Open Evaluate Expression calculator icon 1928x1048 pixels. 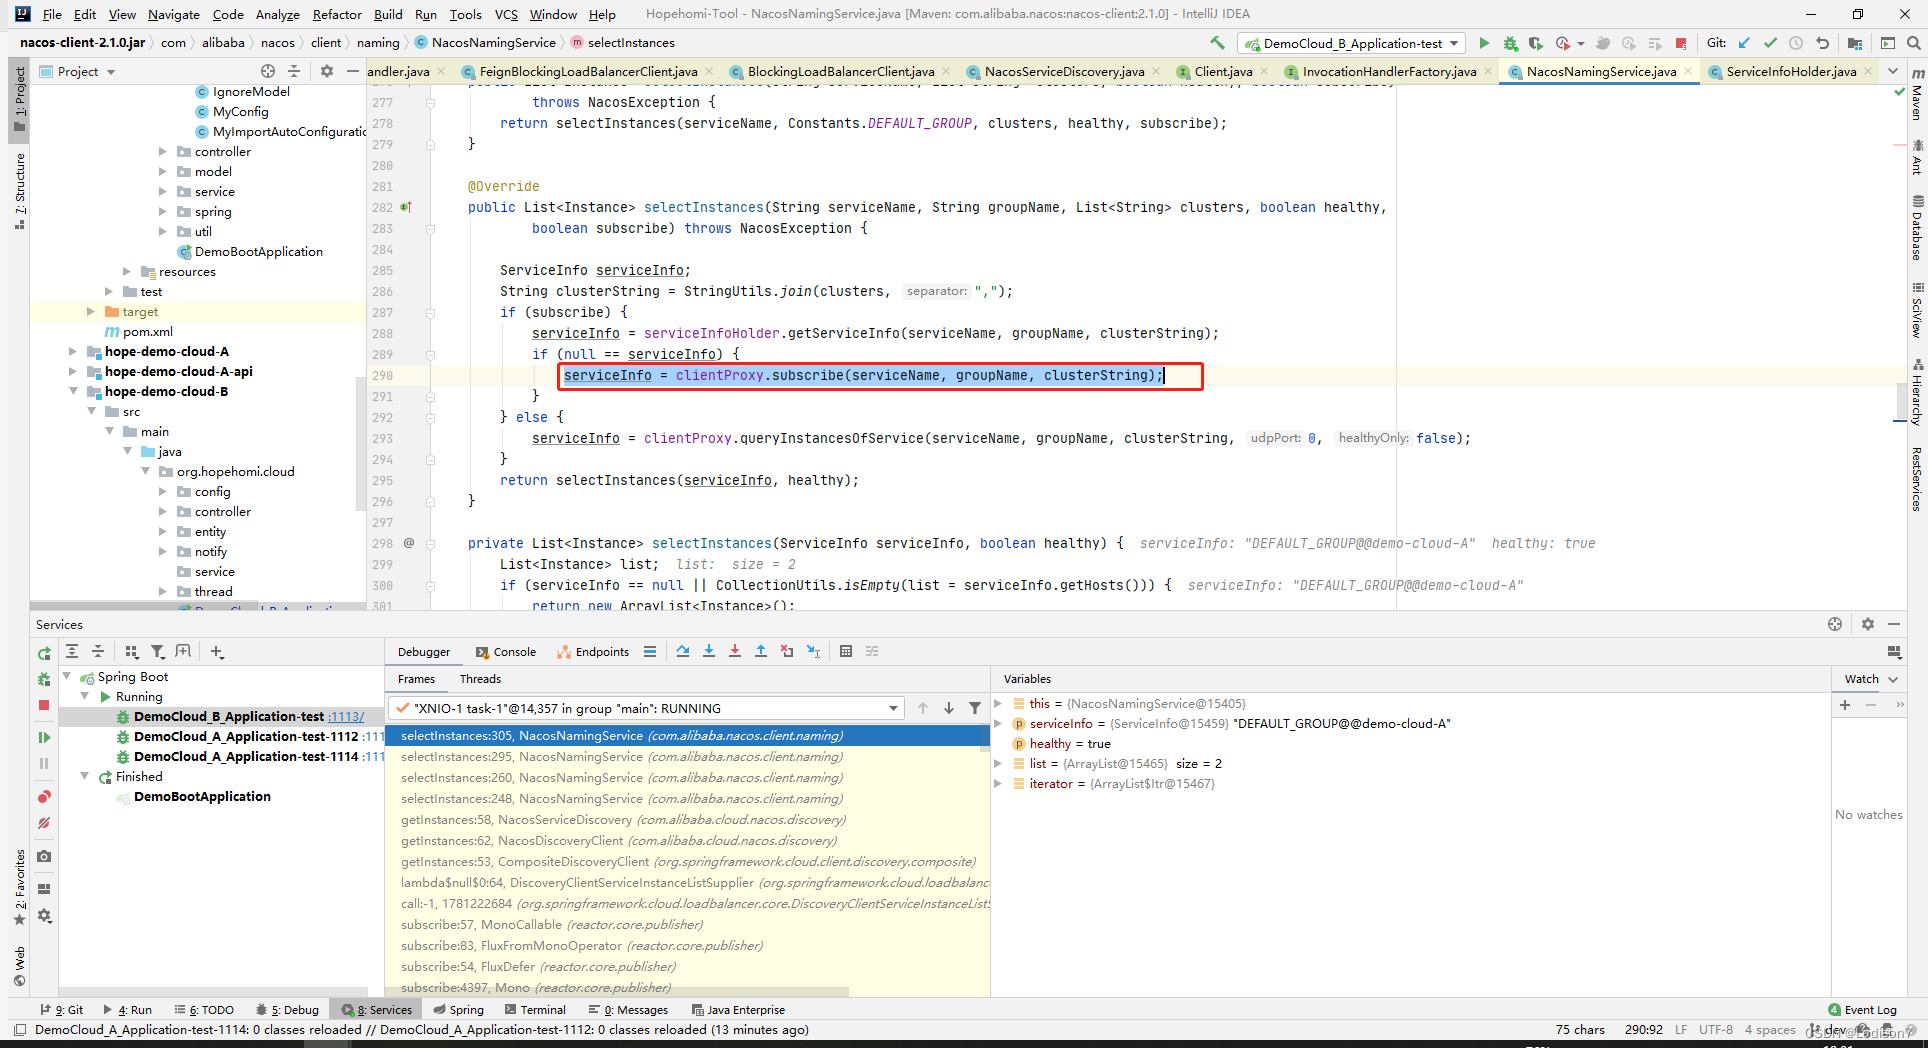pos(846,651)
